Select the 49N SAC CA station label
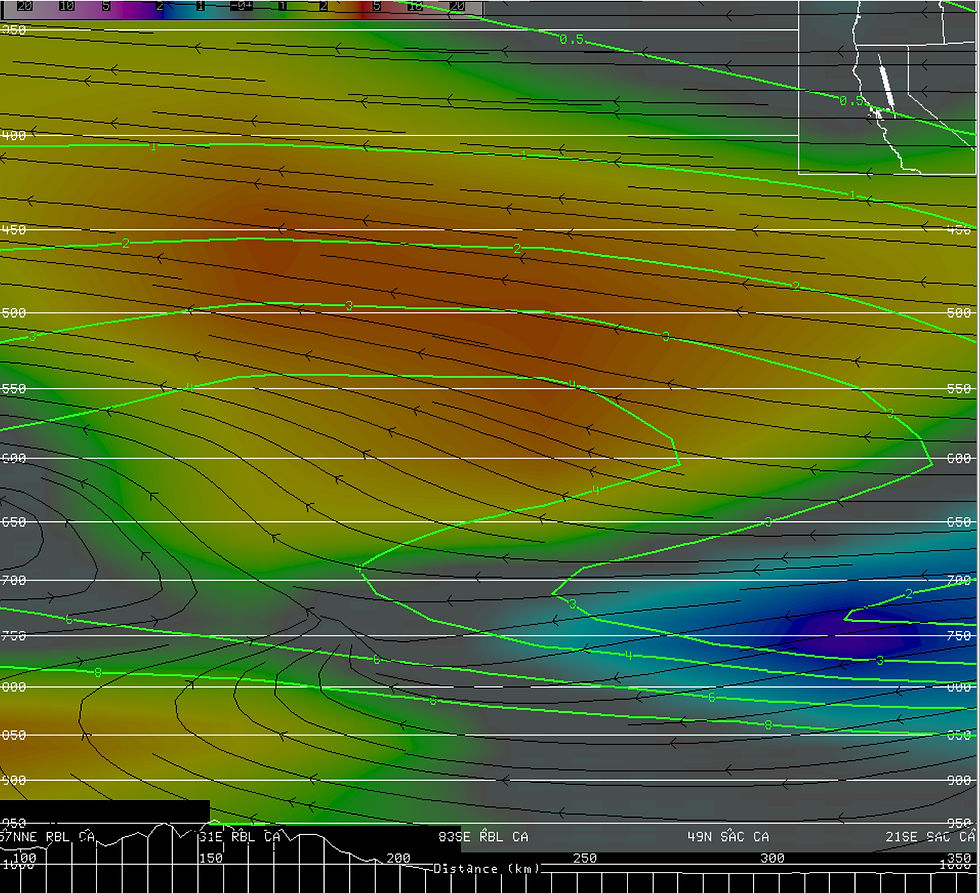980x893 pixels. 728,837
